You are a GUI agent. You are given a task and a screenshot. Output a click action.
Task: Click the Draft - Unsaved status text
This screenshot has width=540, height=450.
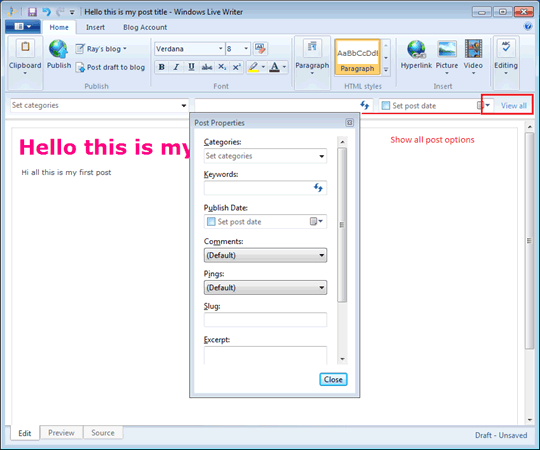[501, 435]
